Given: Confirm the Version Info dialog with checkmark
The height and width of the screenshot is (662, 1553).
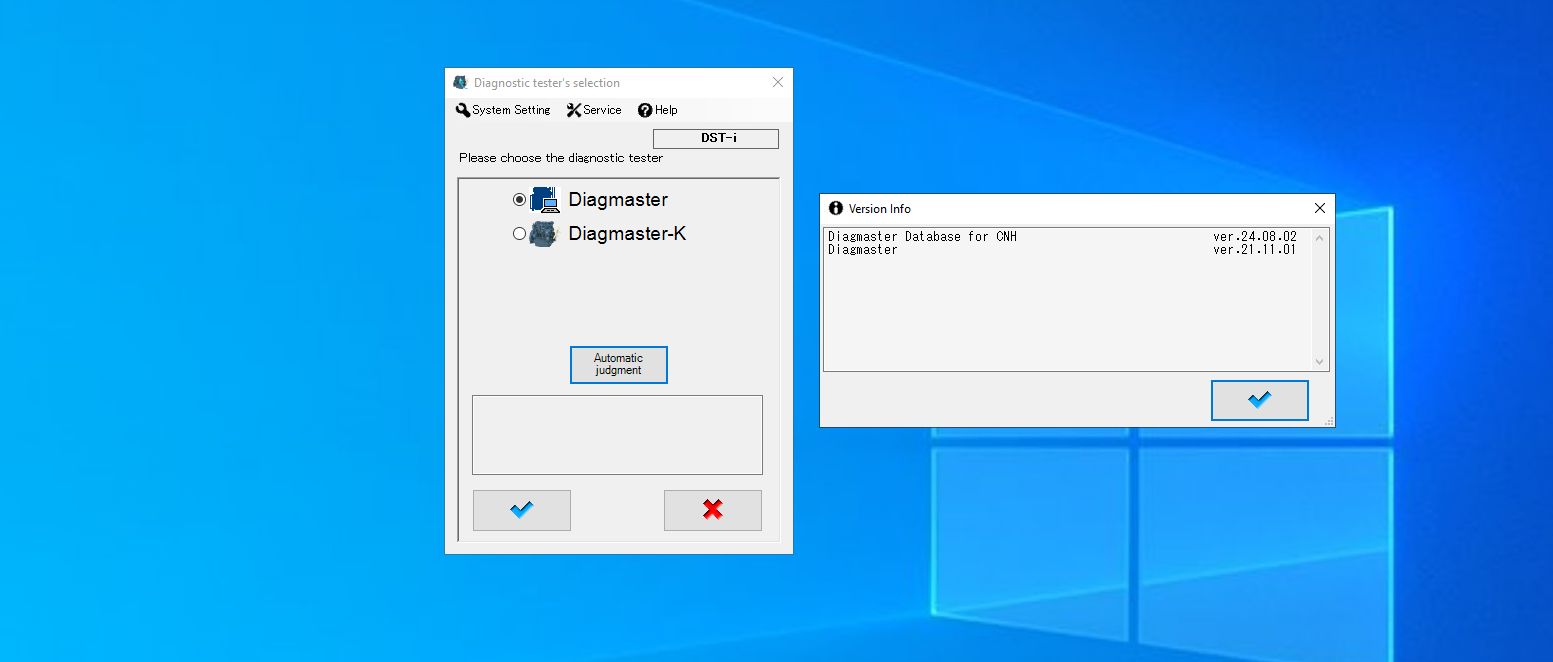Looking at the screenshot, I should coord(1259,399).
